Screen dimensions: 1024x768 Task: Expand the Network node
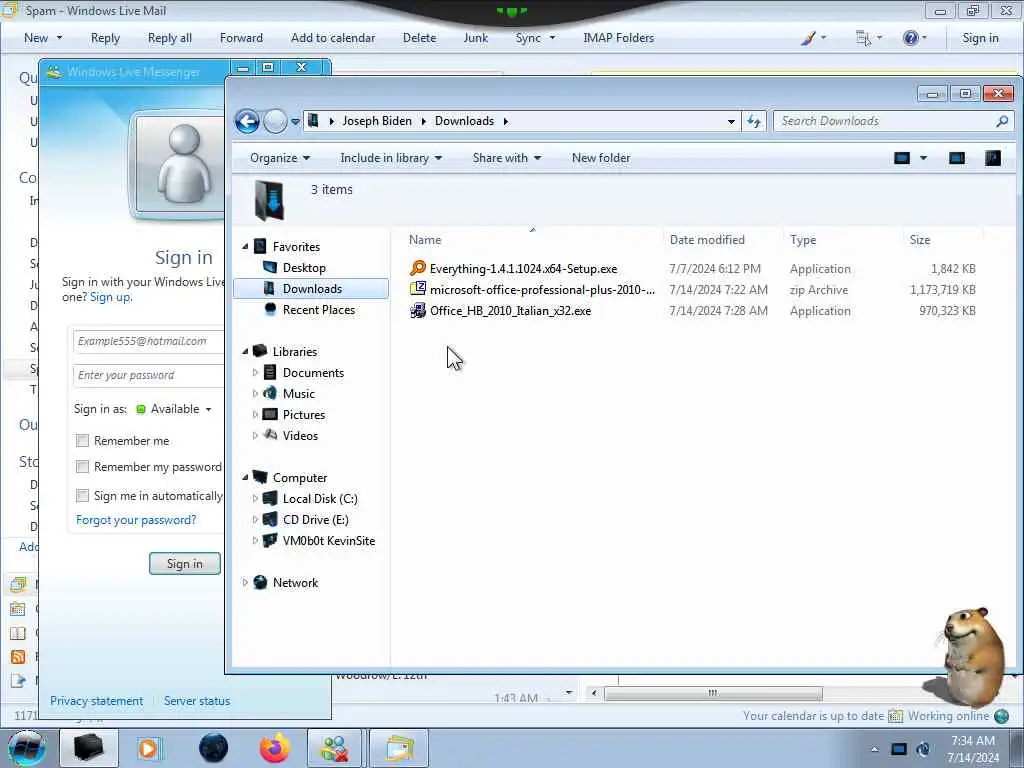(246, 583)
